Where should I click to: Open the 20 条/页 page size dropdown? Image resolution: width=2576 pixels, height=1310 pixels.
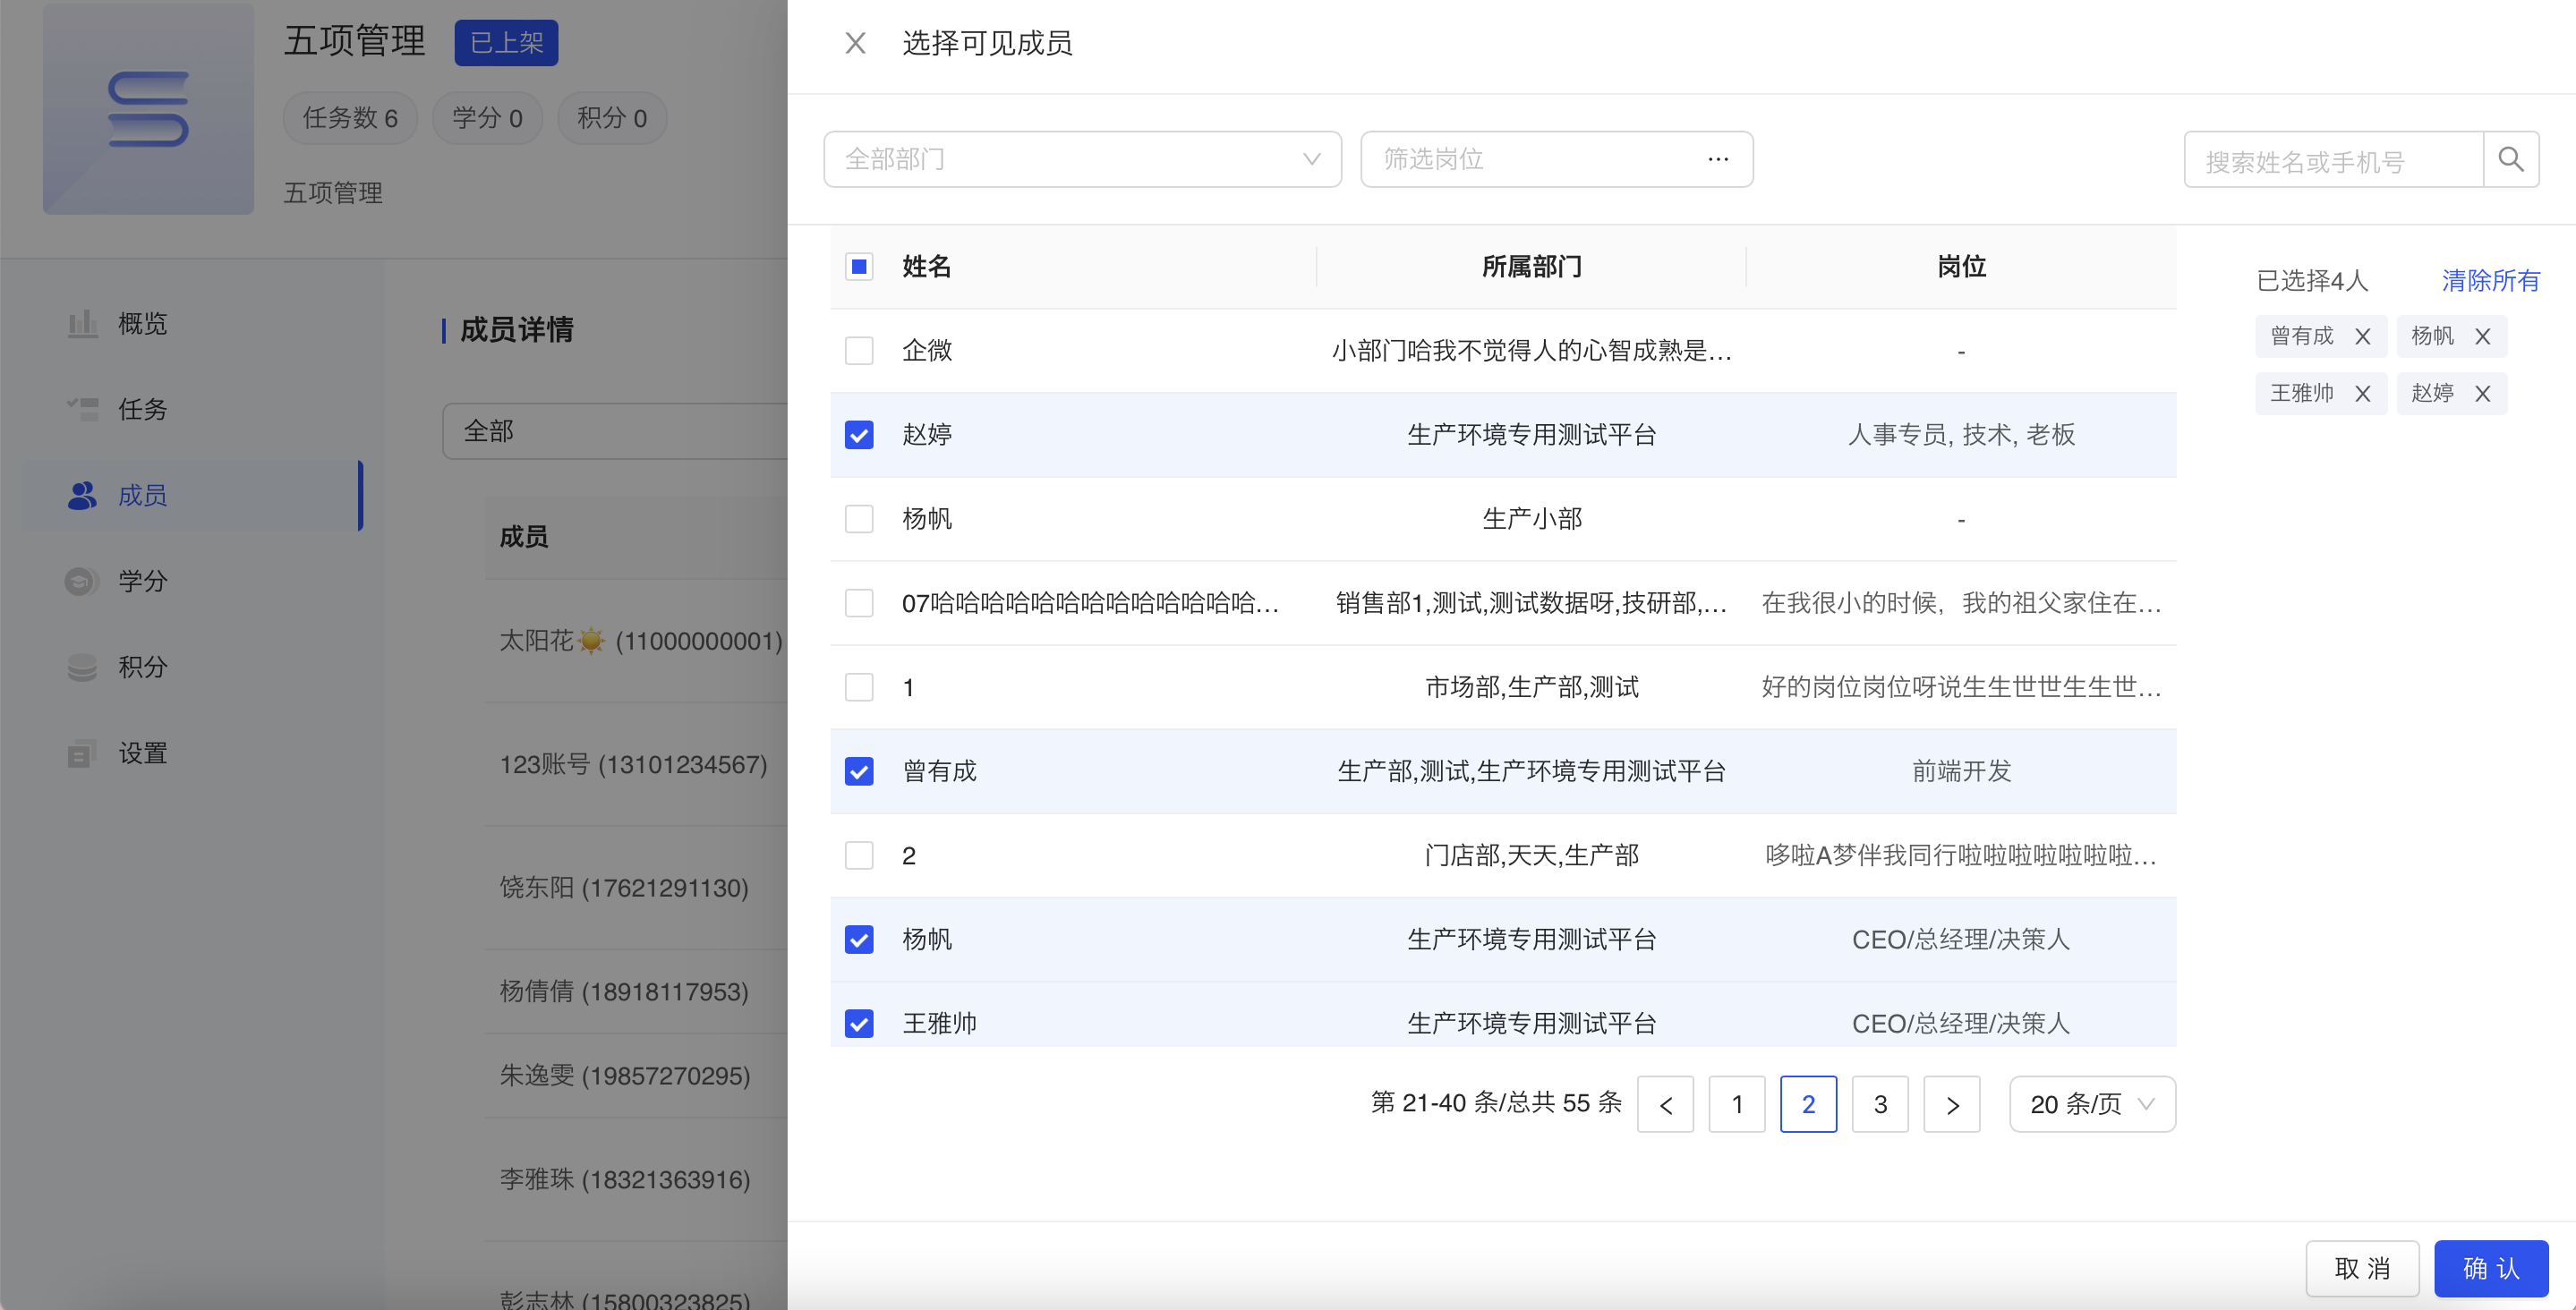coord(2092,1104)
